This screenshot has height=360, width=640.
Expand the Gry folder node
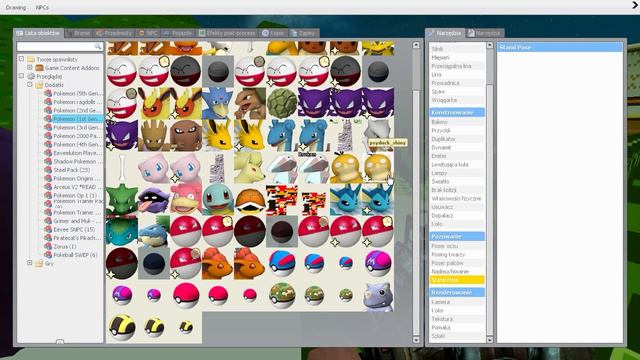(30, 263)
